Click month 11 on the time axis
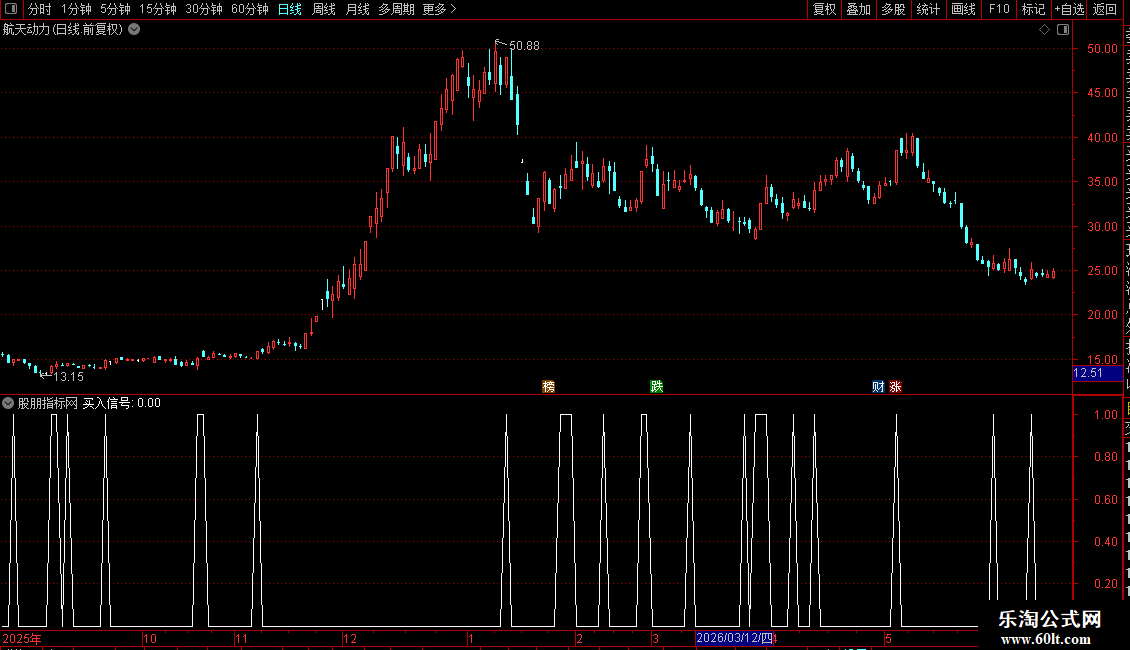The height and width of the screenshot is (650, 1130). click(x=241, y=638)
